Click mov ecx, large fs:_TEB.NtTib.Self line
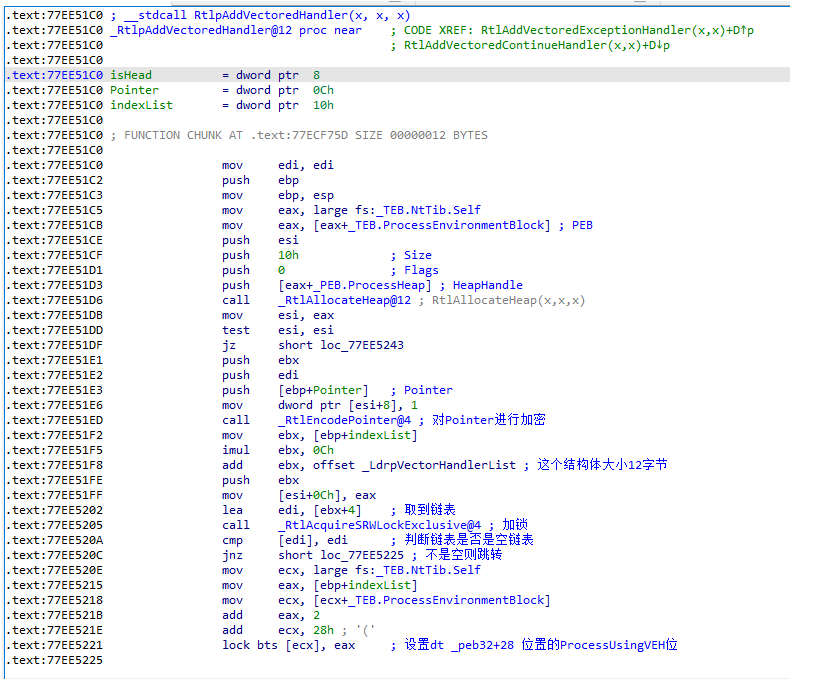 pos(351,570)
